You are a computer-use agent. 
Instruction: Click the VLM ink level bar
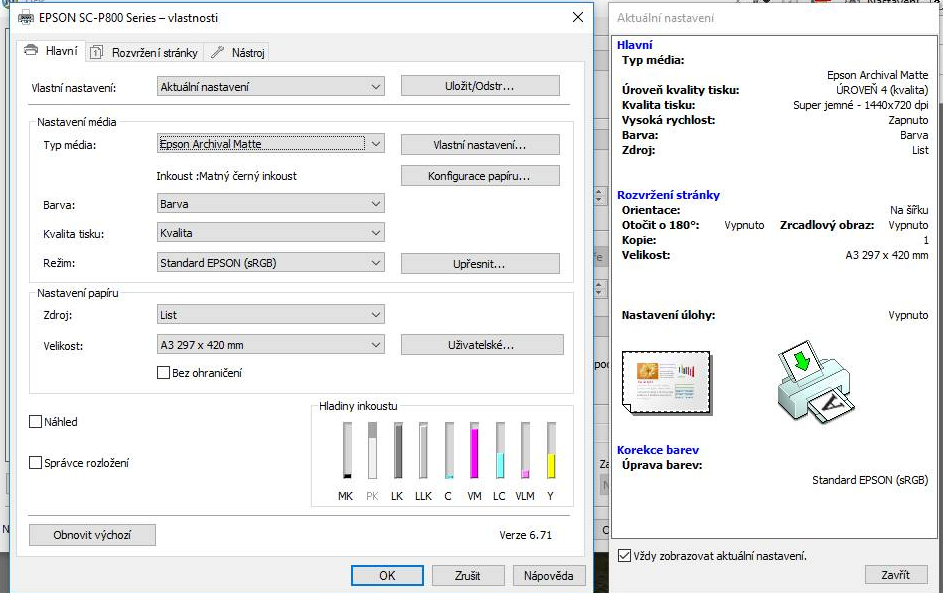click(x=526, y=450)
